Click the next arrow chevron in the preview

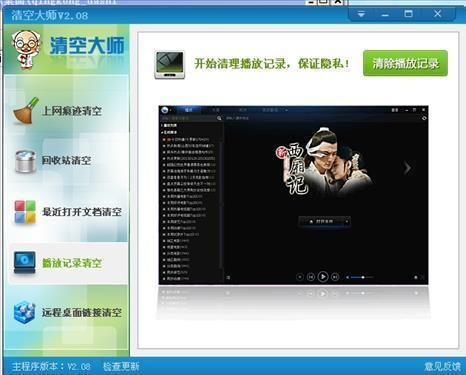click(x=407, y=168)
